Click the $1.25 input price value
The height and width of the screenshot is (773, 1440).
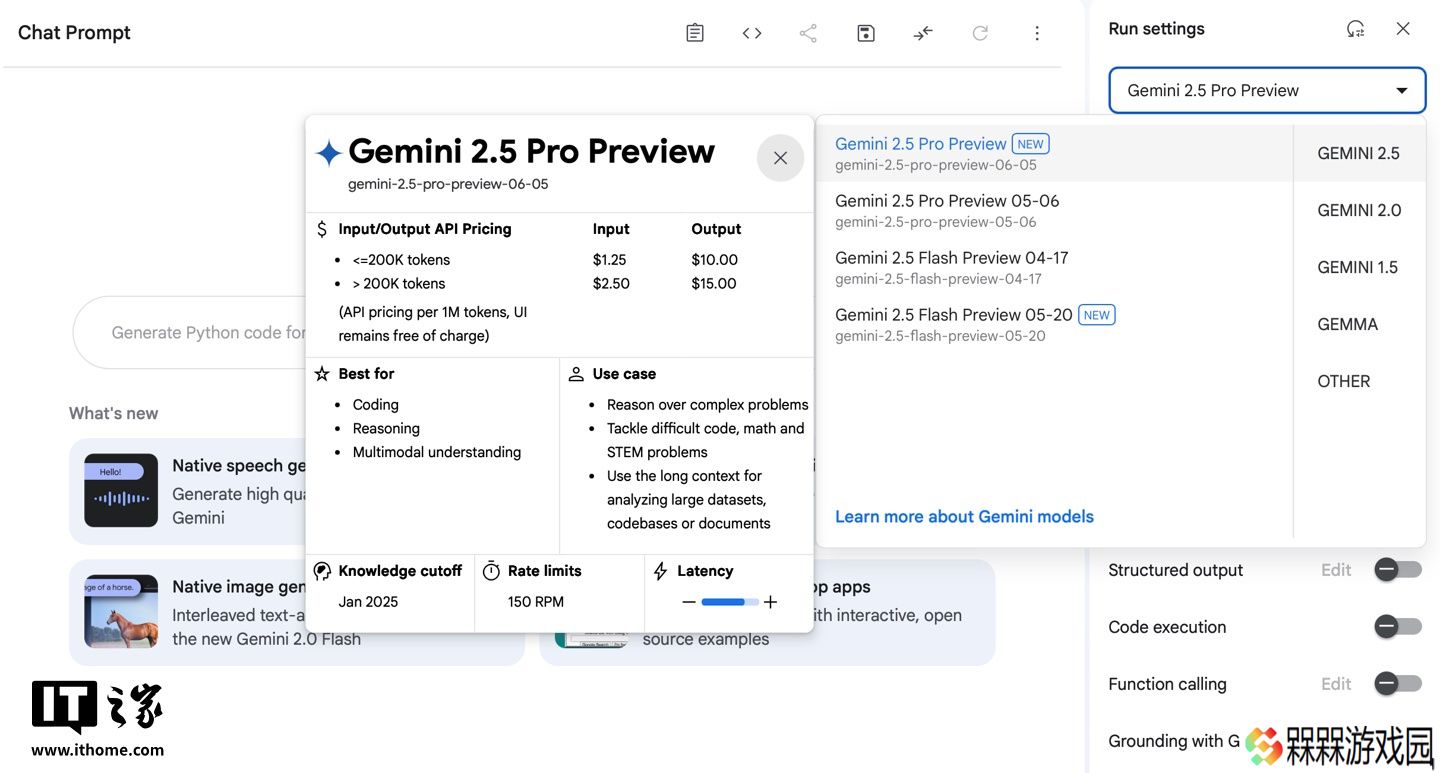point(611,259)
